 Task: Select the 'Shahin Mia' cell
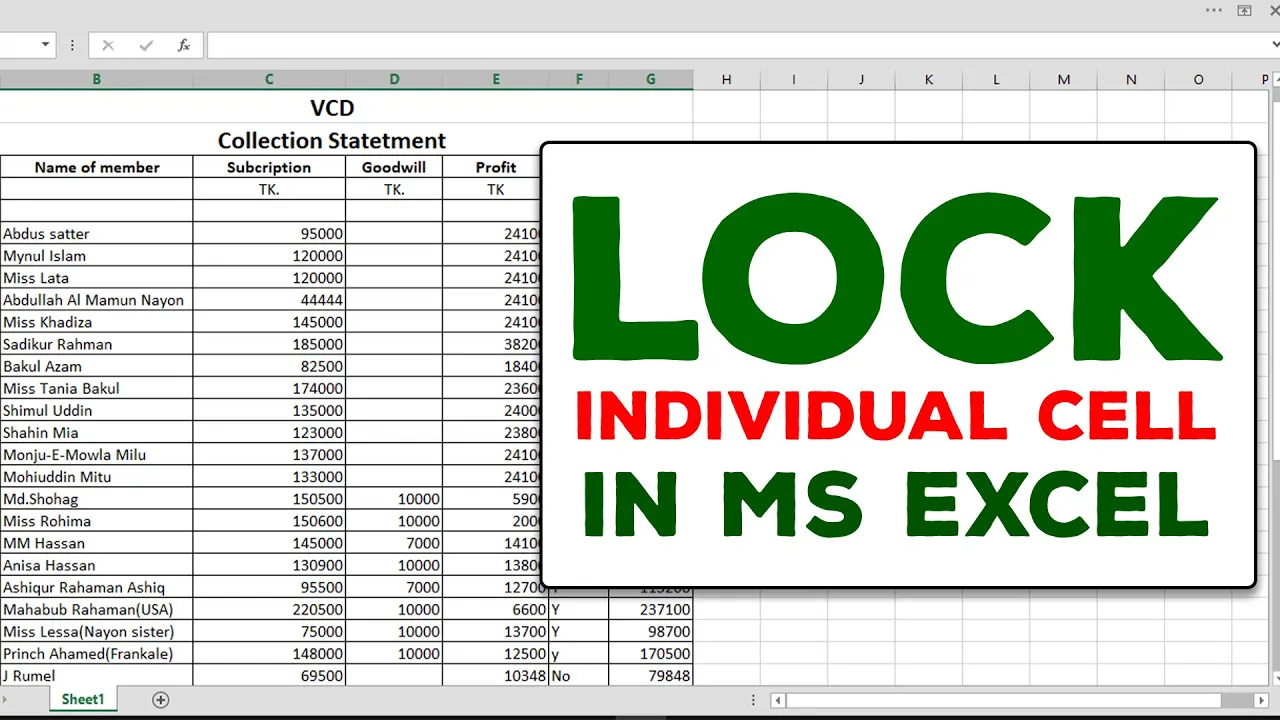point(97,432)
